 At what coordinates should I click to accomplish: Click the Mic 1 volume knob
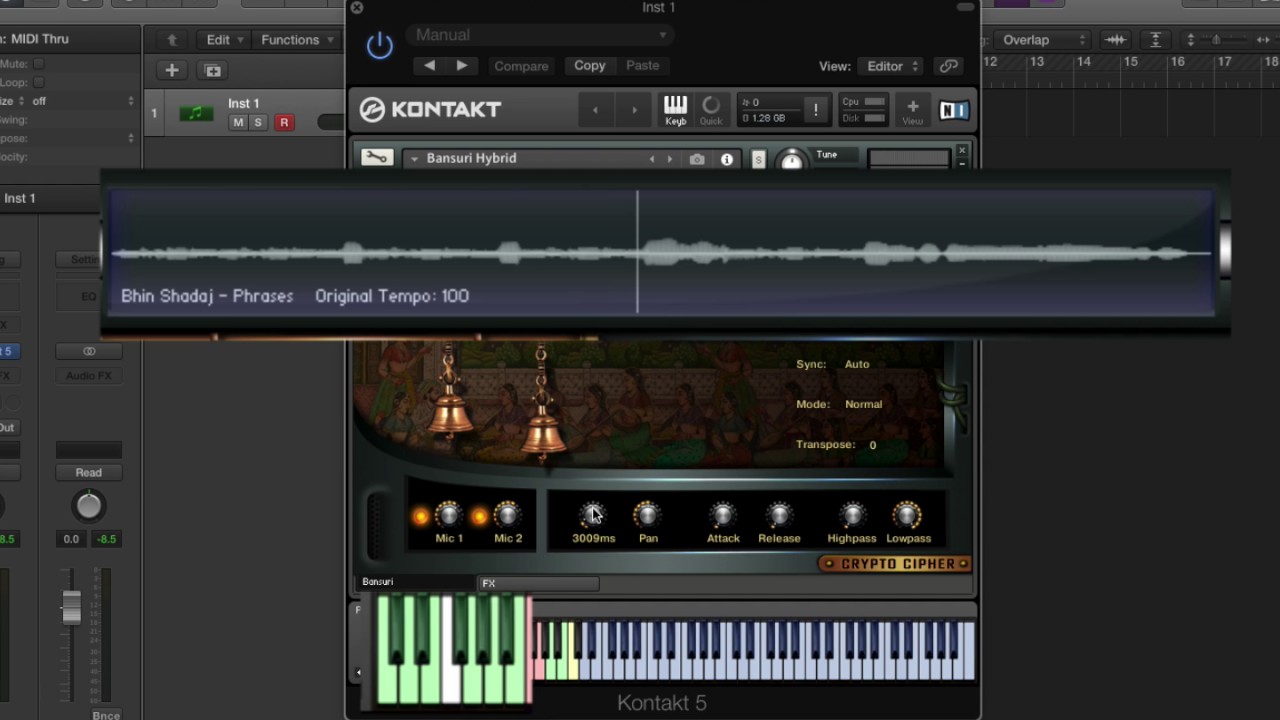pyautogui.click(x=449, y=515)
